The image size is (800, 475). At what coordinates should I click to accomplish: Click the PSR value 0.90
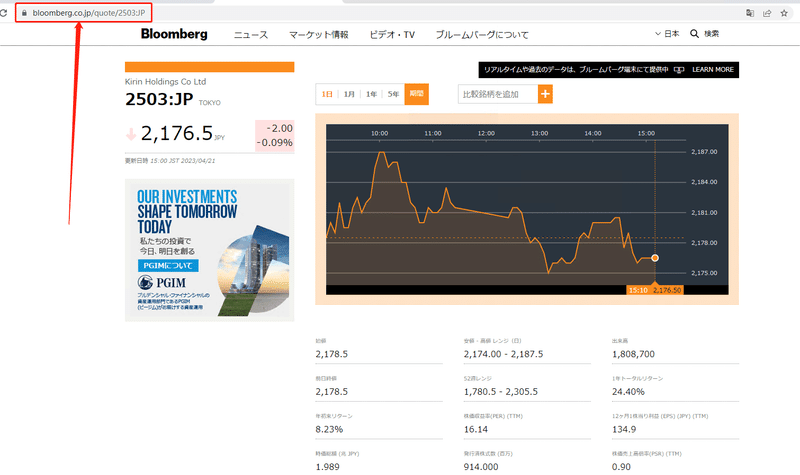coord(621,467)
